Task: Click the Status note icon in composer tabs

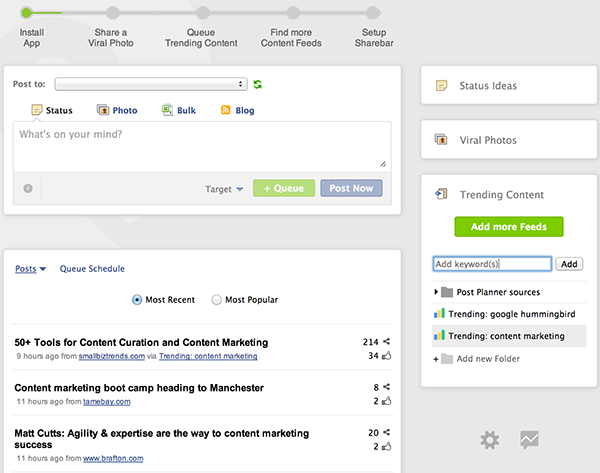Action: coord(37,110)
